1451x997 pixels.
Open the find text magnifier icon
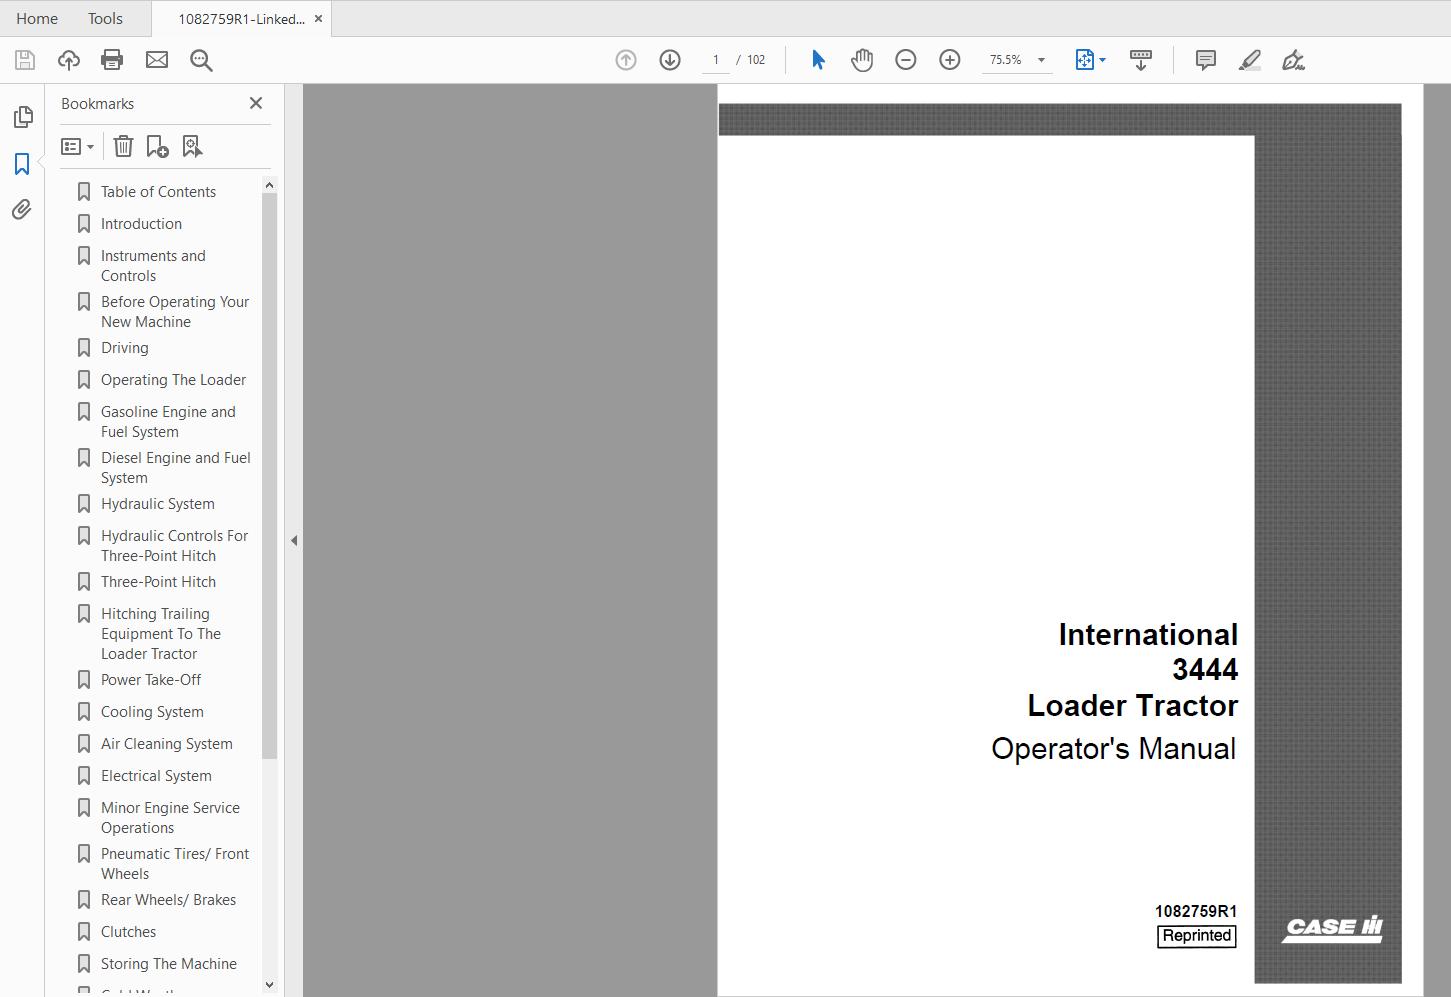pyautogui.click(x=201, y=60)
